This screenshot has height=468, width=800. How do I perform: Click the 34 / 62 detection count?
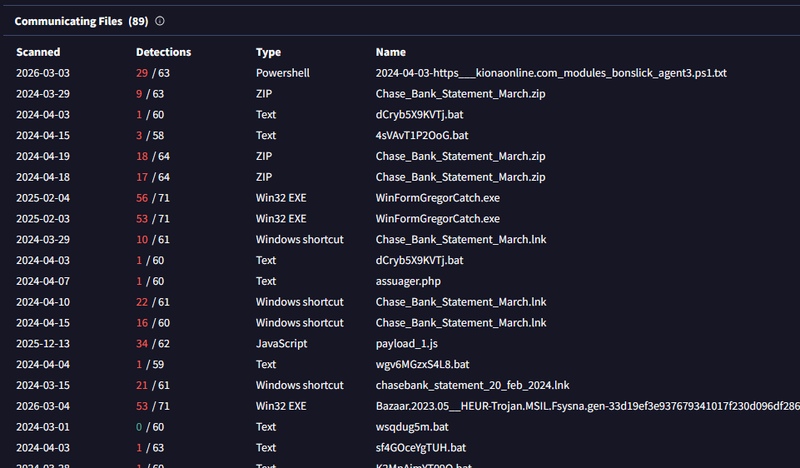click(x=153, y=344)
